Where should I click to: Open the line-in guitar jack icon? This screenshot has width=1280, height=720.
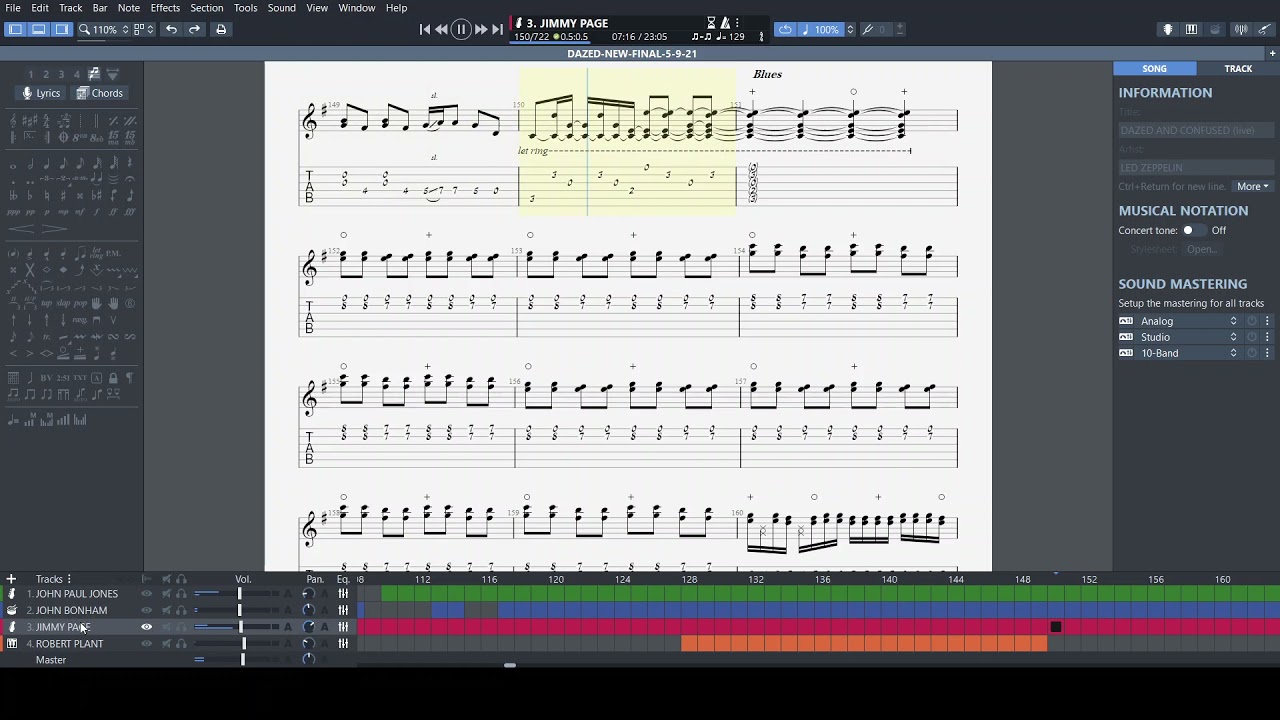[1264, 29]
